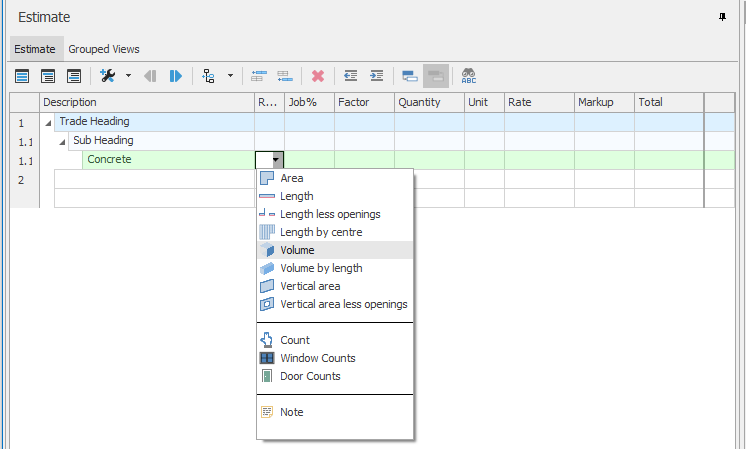Toggle the result type dropdown in Concrete row
746x449 pixels.
coord(277,160)
